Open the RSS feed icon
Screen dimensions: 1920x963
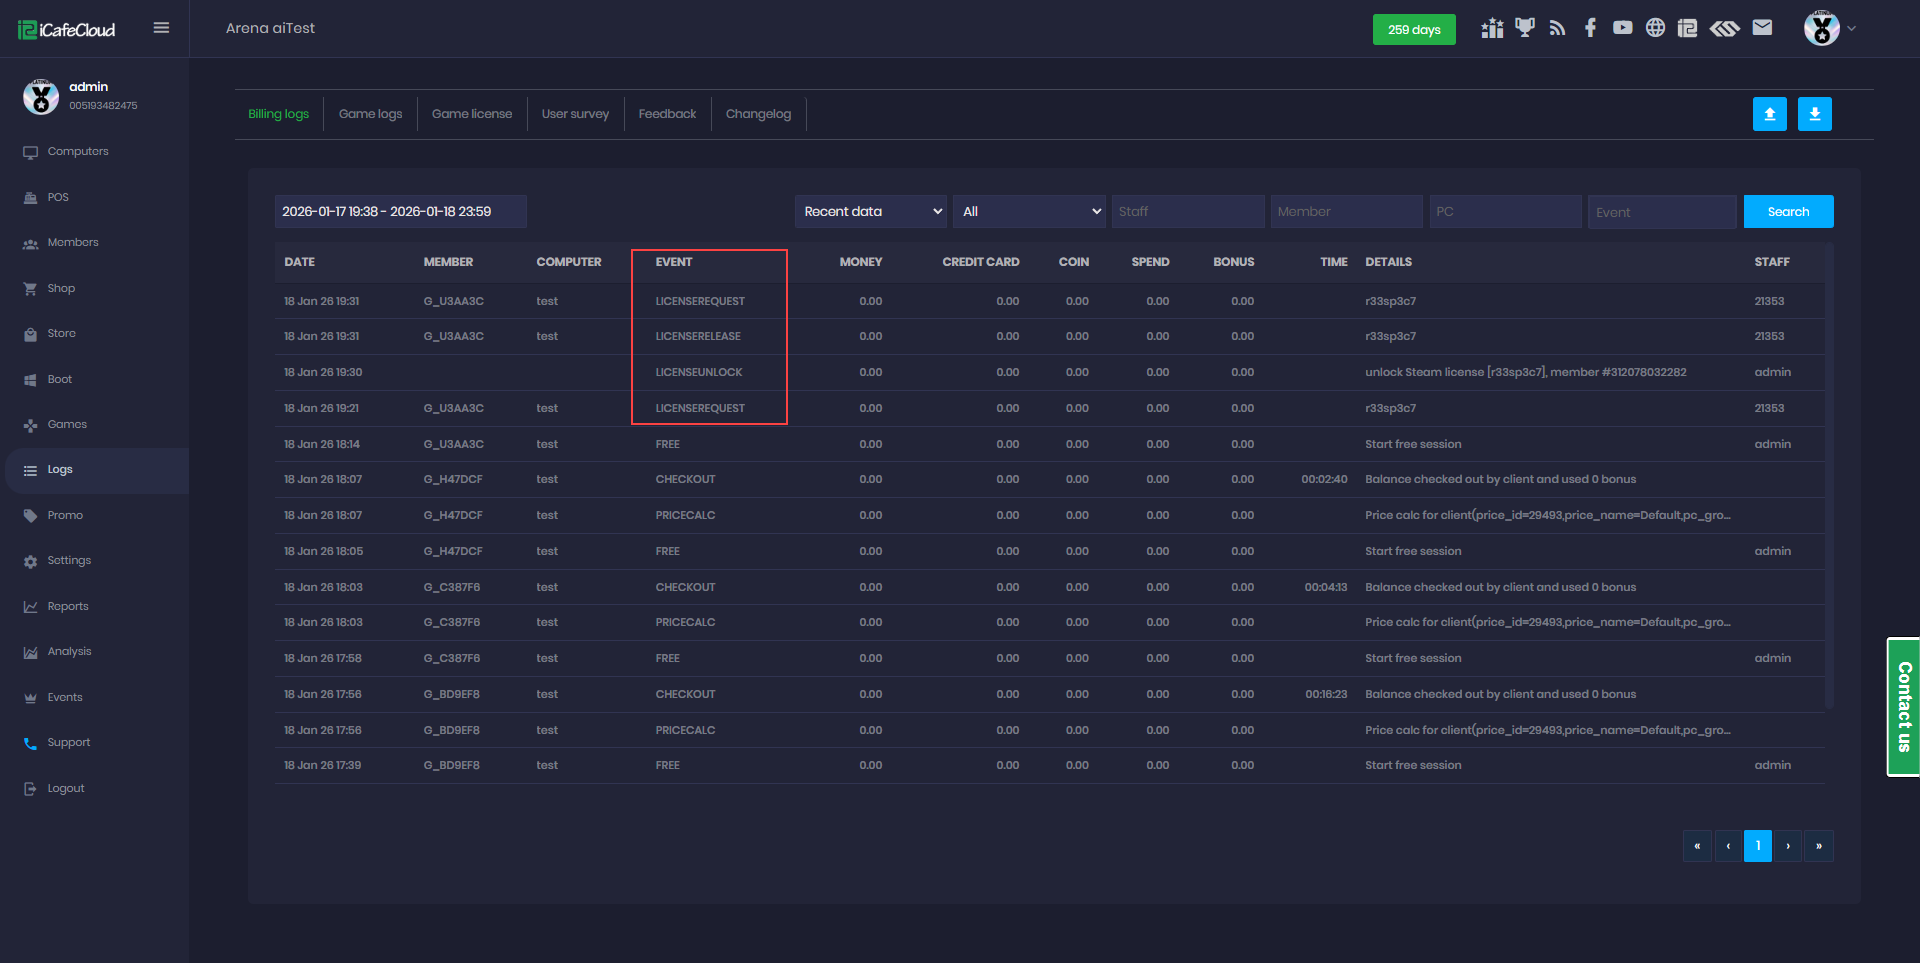[1557, 28]
